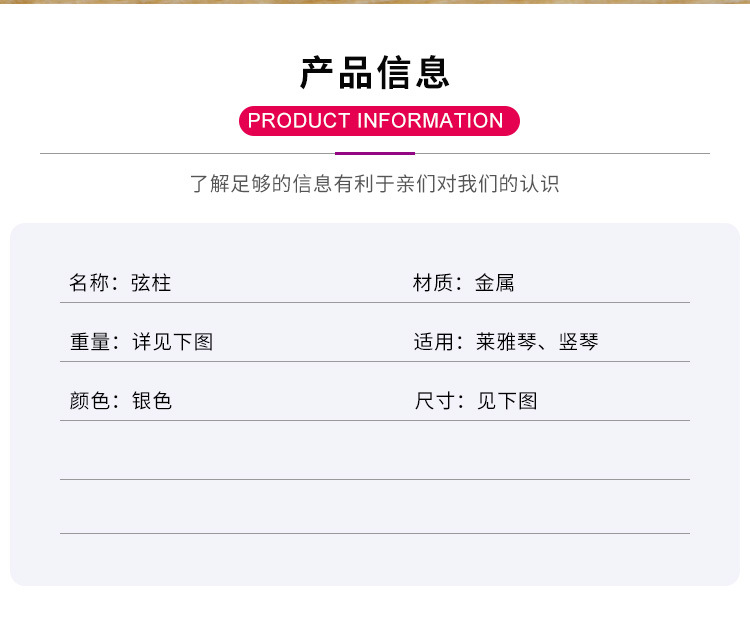
Task: Click the 名称 label
Action: tap(88, 283)
